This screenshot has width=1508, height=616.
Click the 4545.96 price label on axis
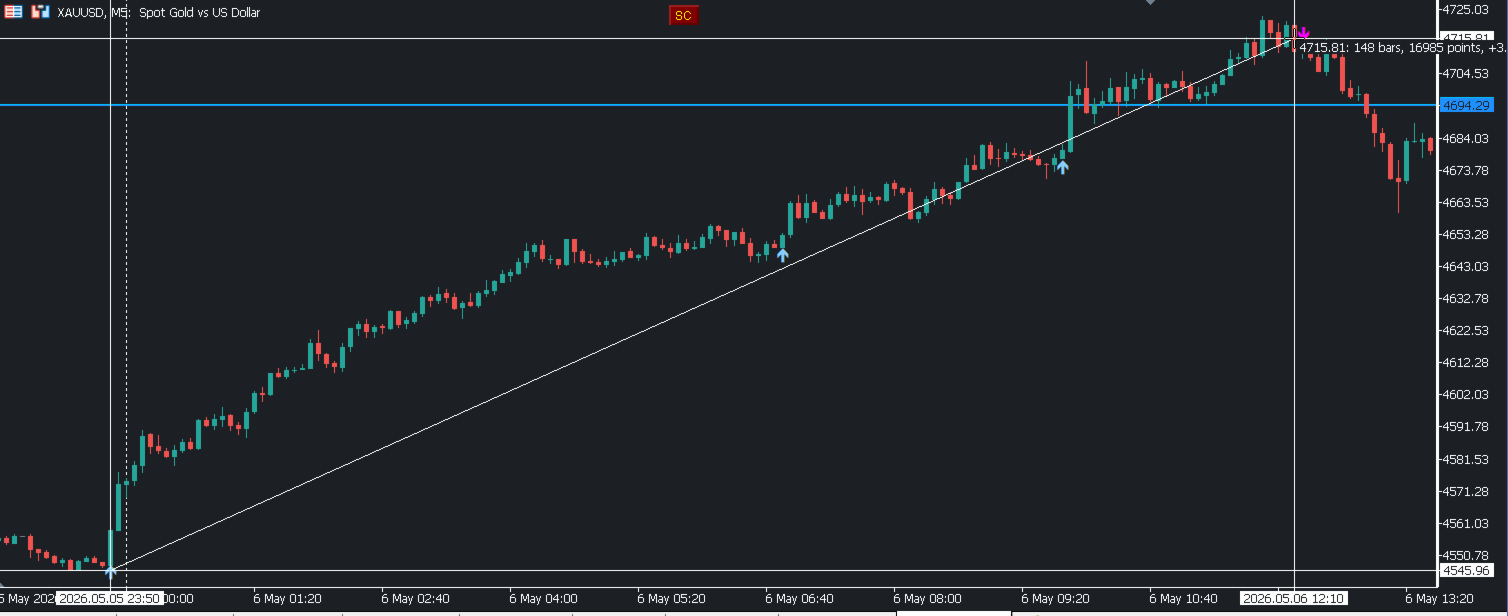pyautogui.click(x=1466, y=570)
